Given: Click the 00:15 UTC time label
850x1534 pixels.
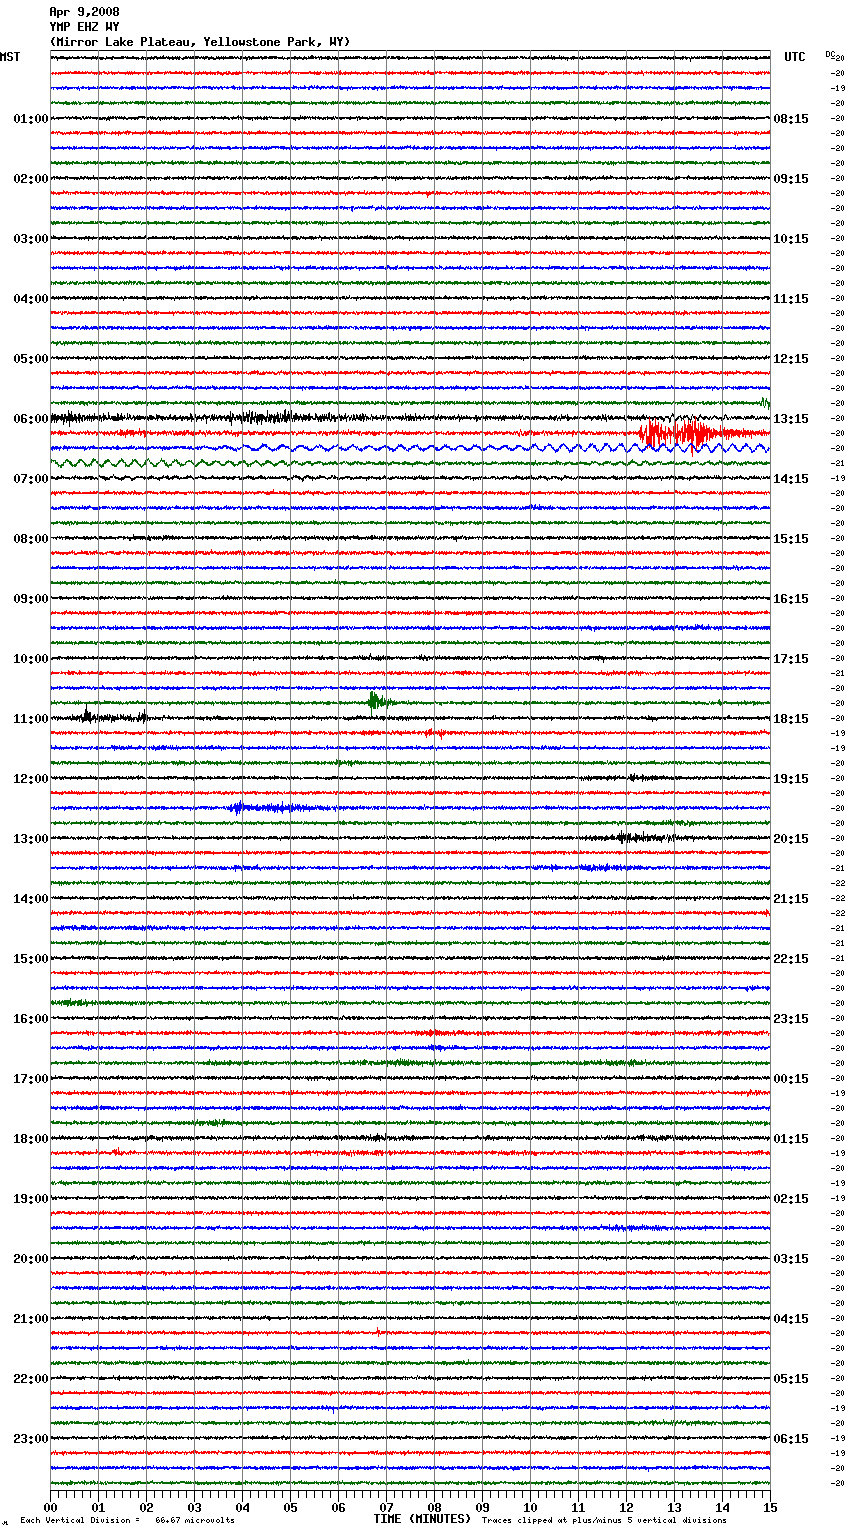Looking at the screenshot, I should (791, 1079).
